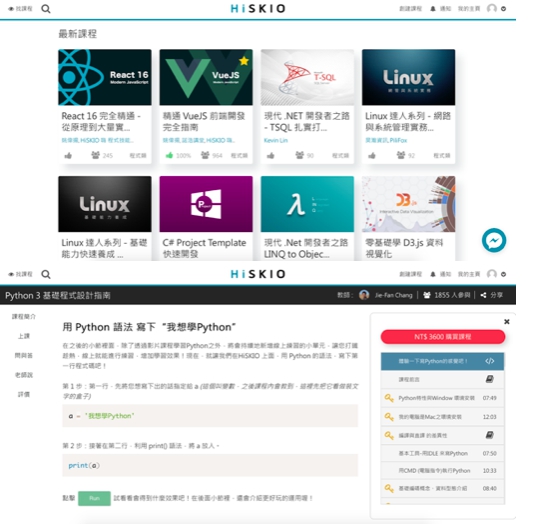Viewport: 538px width, 524px height.
Task: Click the thumbs-up icon on React 16 card
Action: 68,155
